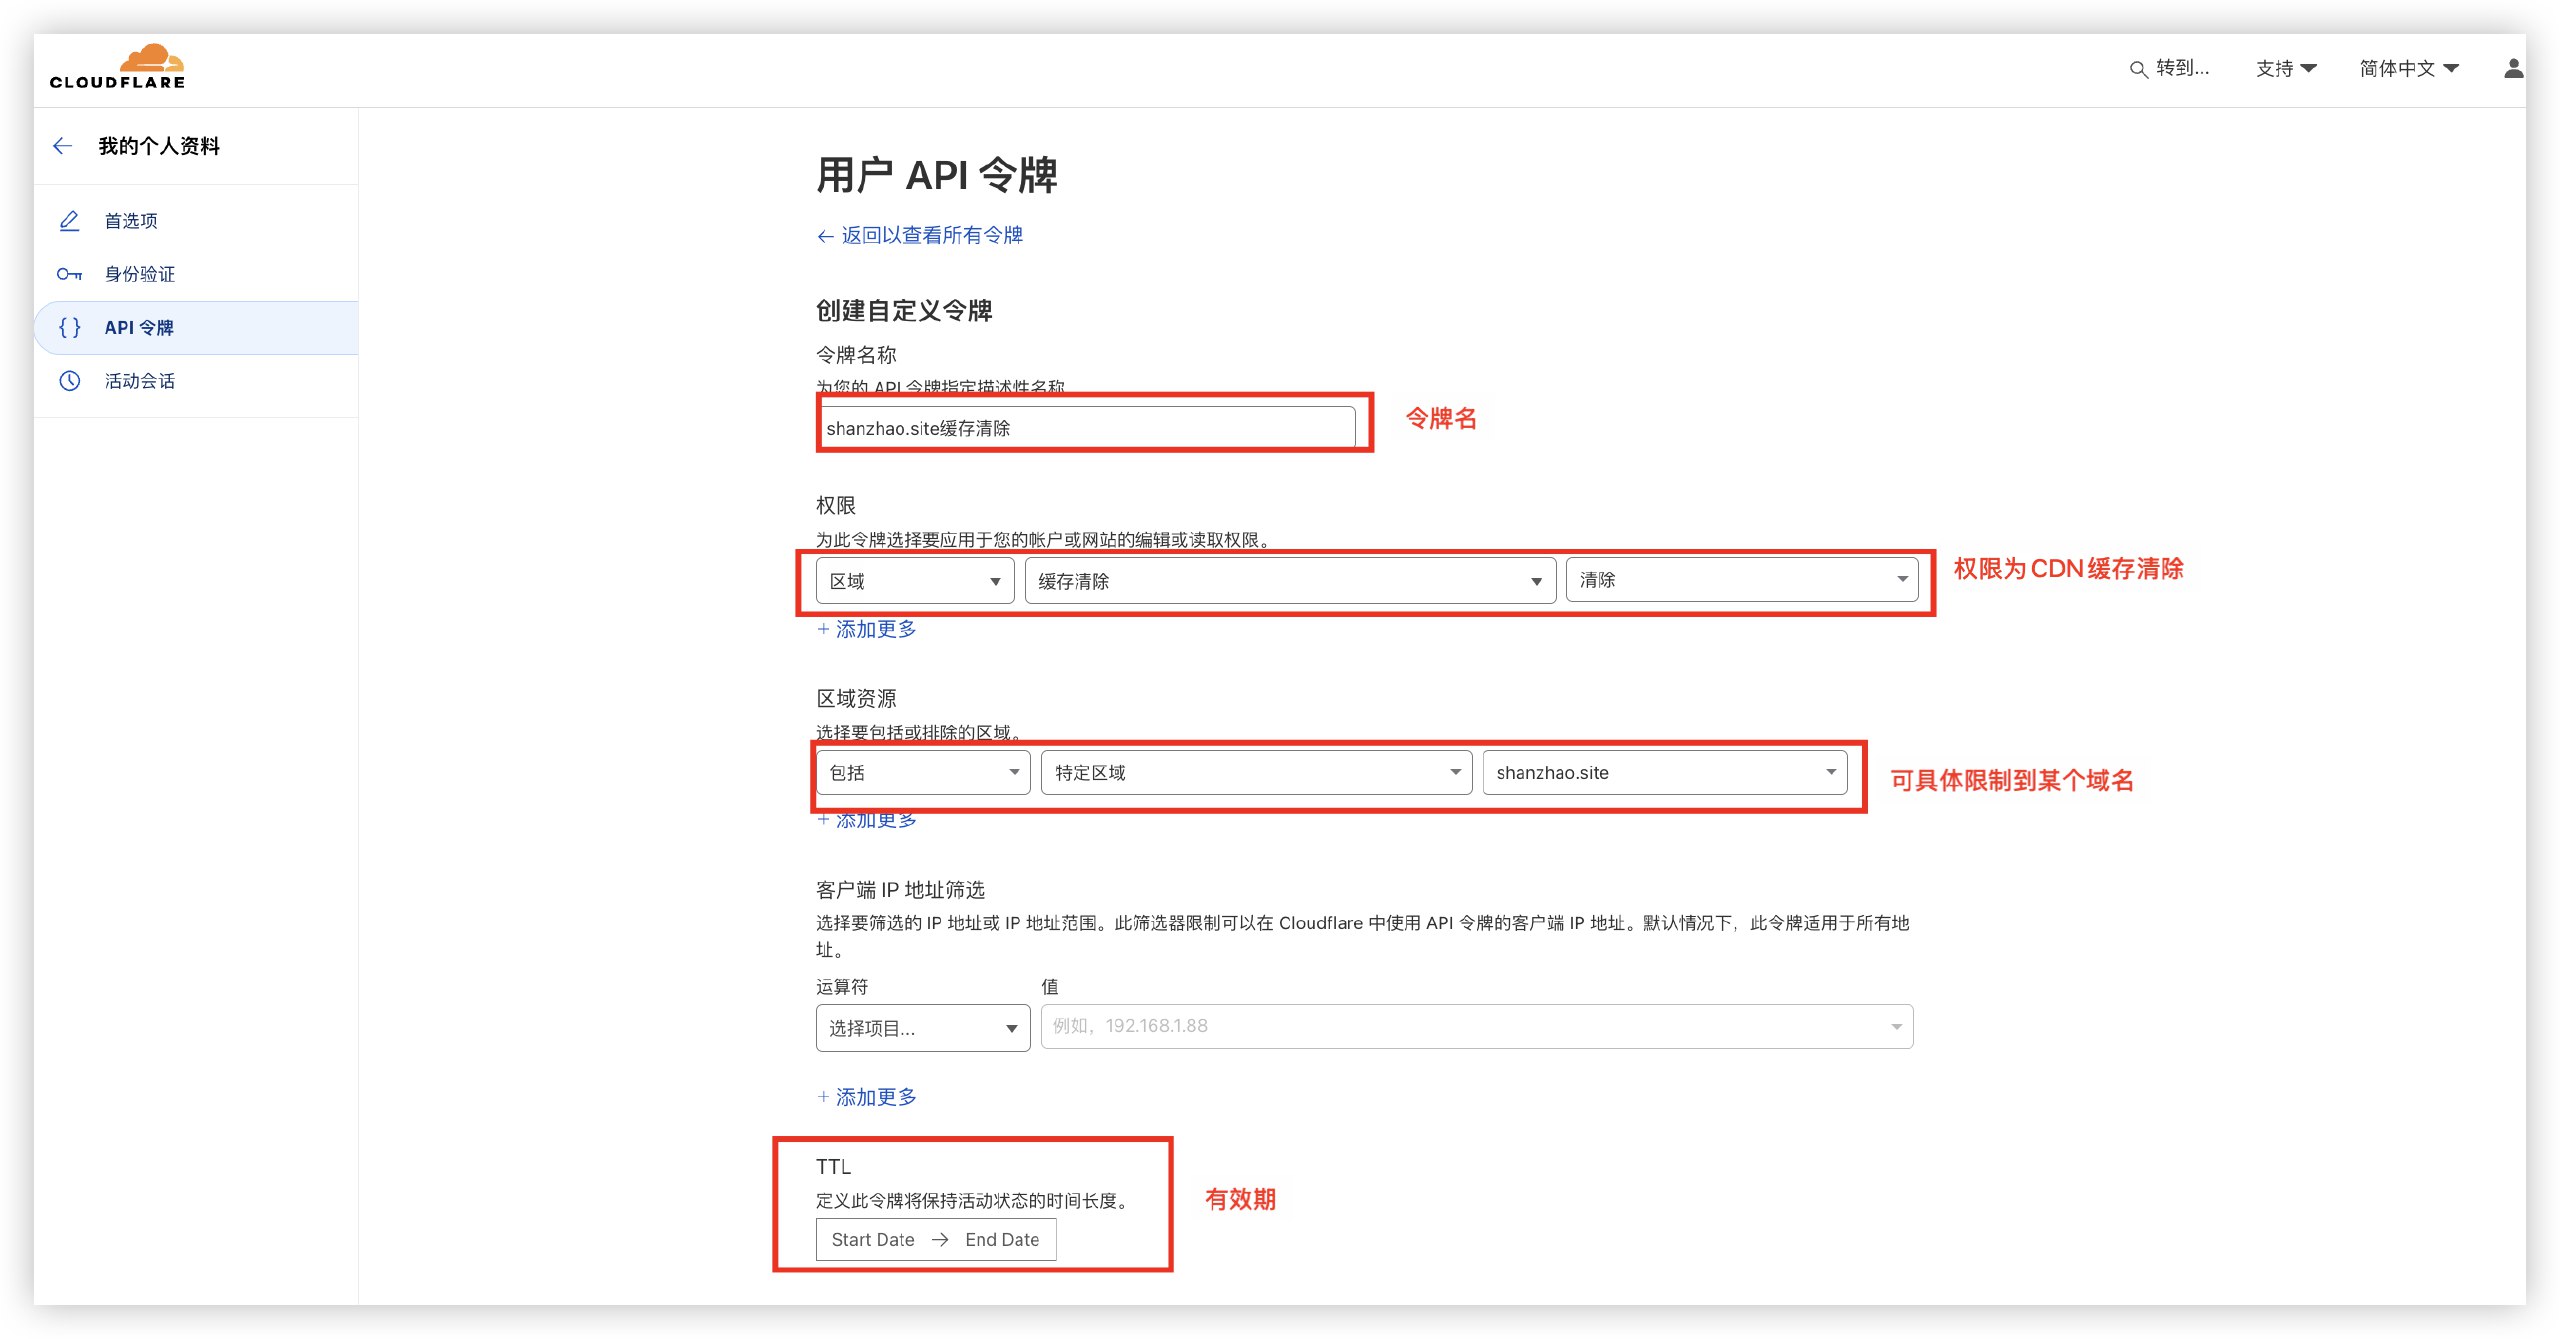
Task: Open the 包括 zone resources dropdown
Action: (923, 773)
